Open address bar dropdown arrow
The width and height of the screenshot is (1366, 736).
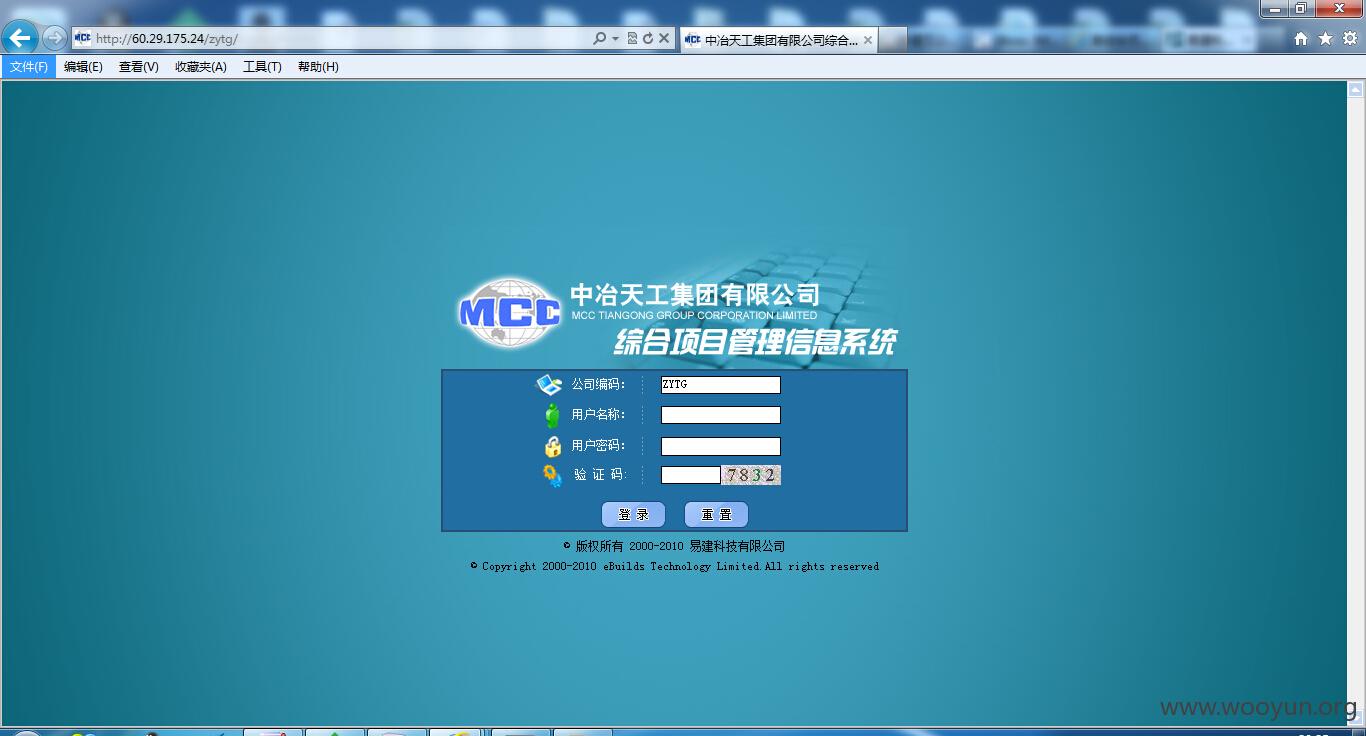tap(615, 39)
